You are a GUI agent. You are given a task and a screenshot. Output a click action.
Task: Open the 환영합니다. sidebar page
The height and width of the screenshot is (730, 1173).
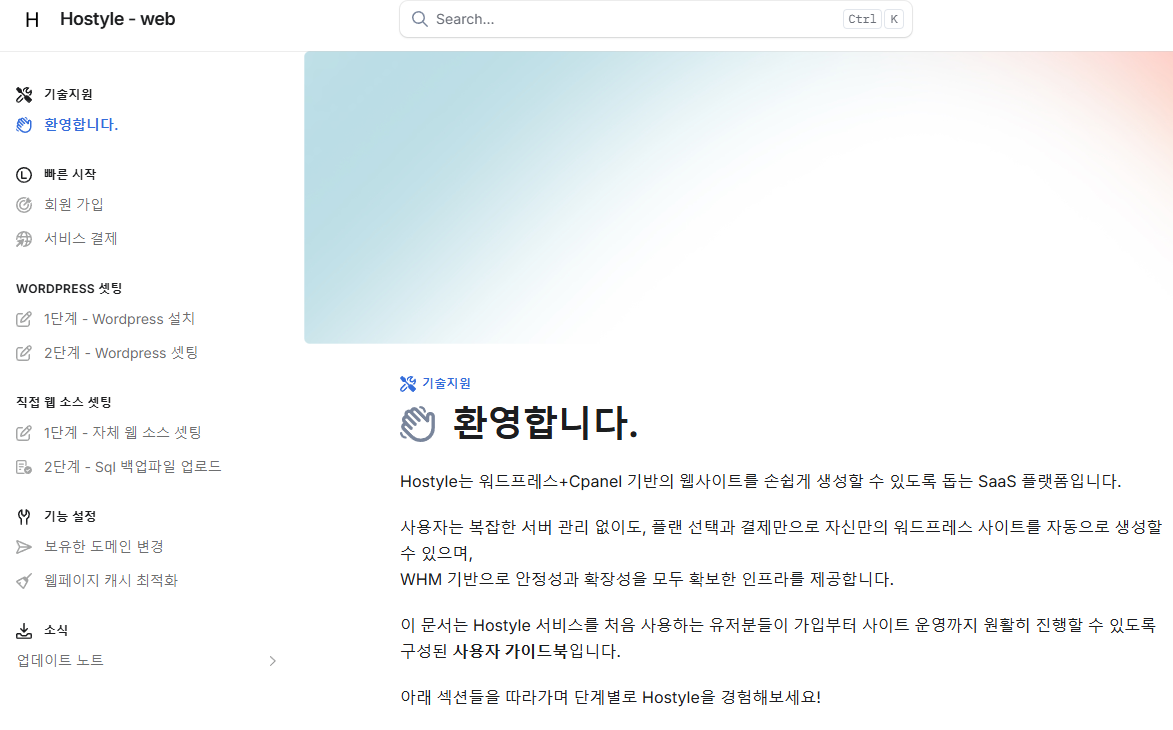pyautogui.click(x=81, y=125)
